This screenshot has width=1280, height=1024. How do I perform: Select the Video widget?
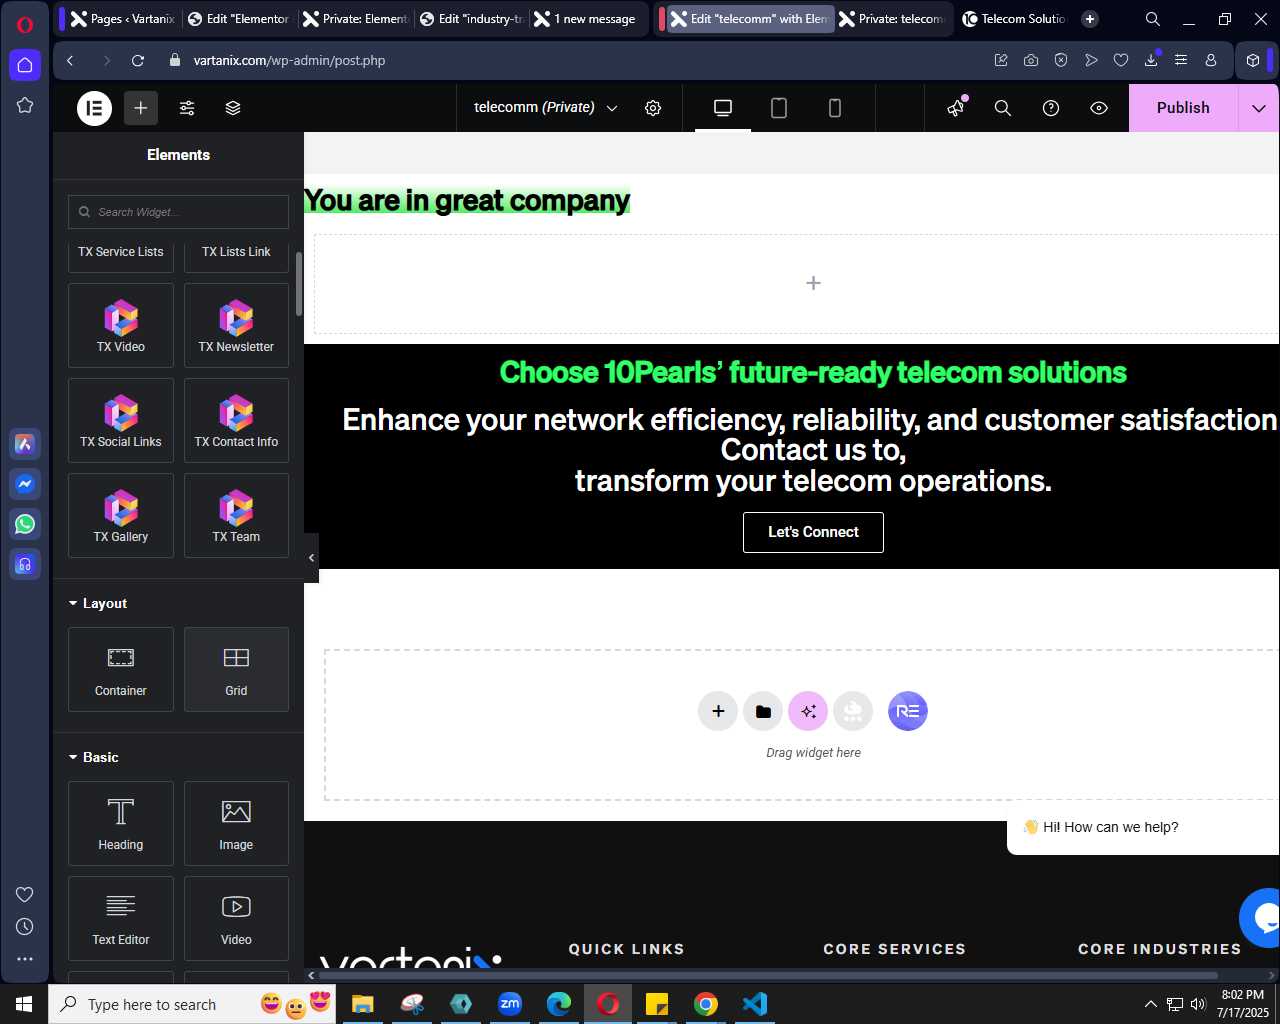[236, 918]
